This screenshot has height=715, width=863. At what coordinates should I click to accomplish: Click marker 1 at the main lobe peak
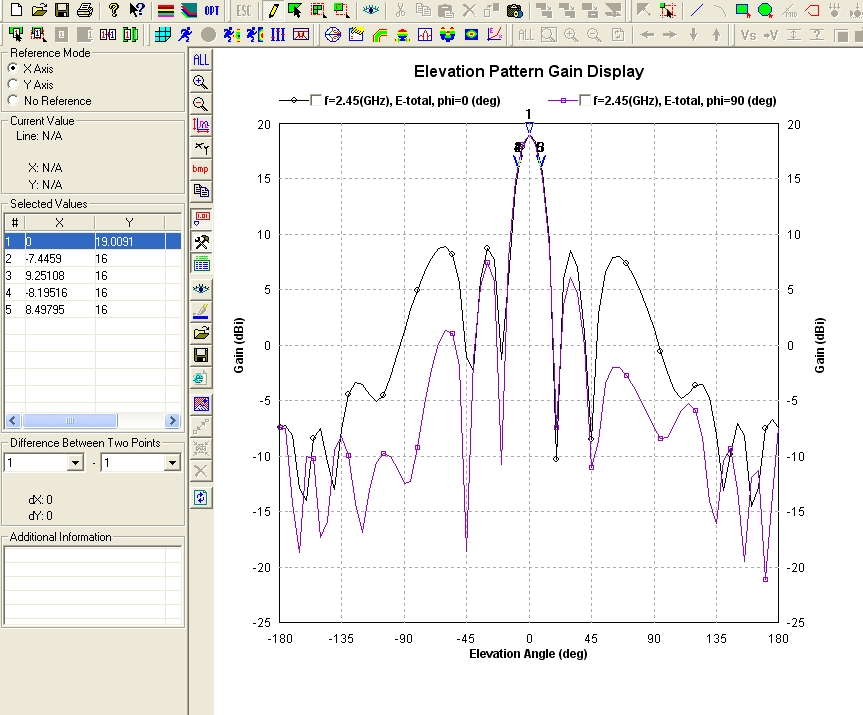[529, 125]
